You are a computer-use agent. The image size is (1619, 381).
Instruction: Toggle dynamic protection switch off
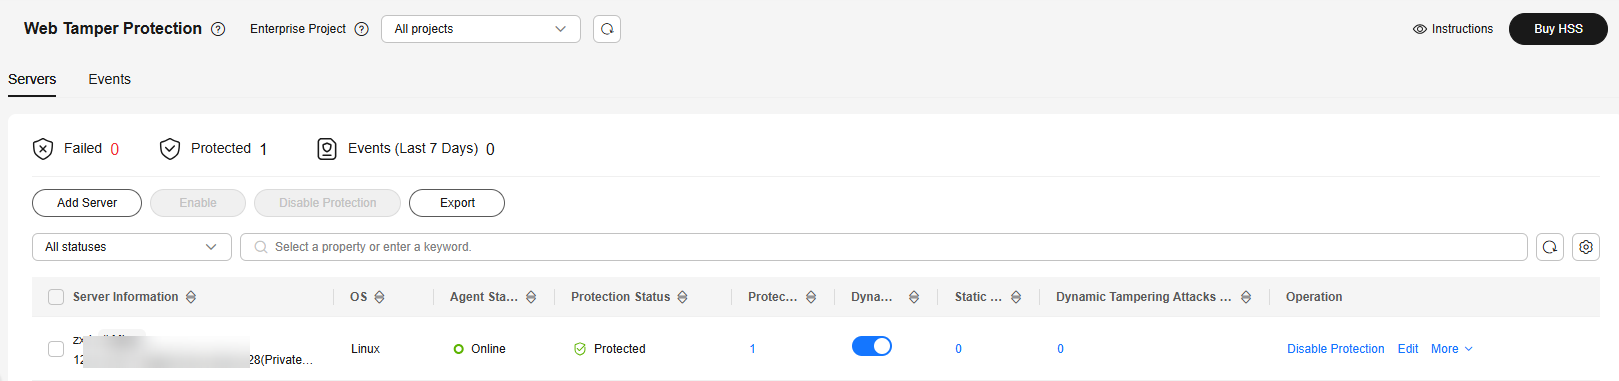coord(872,346)
